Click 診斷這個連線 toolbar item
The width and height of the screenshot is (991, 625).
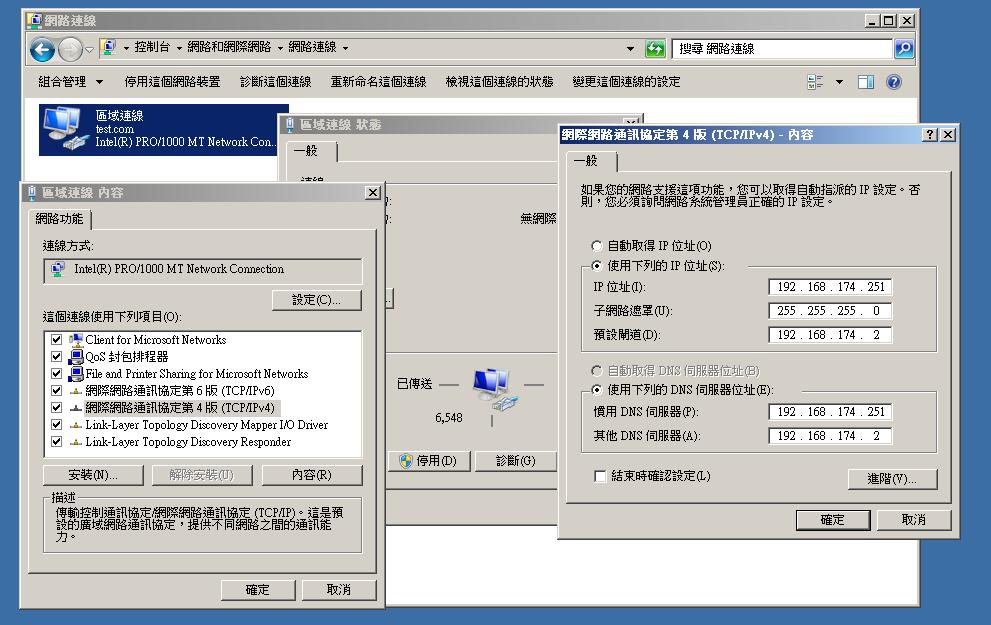click(275, 82)
